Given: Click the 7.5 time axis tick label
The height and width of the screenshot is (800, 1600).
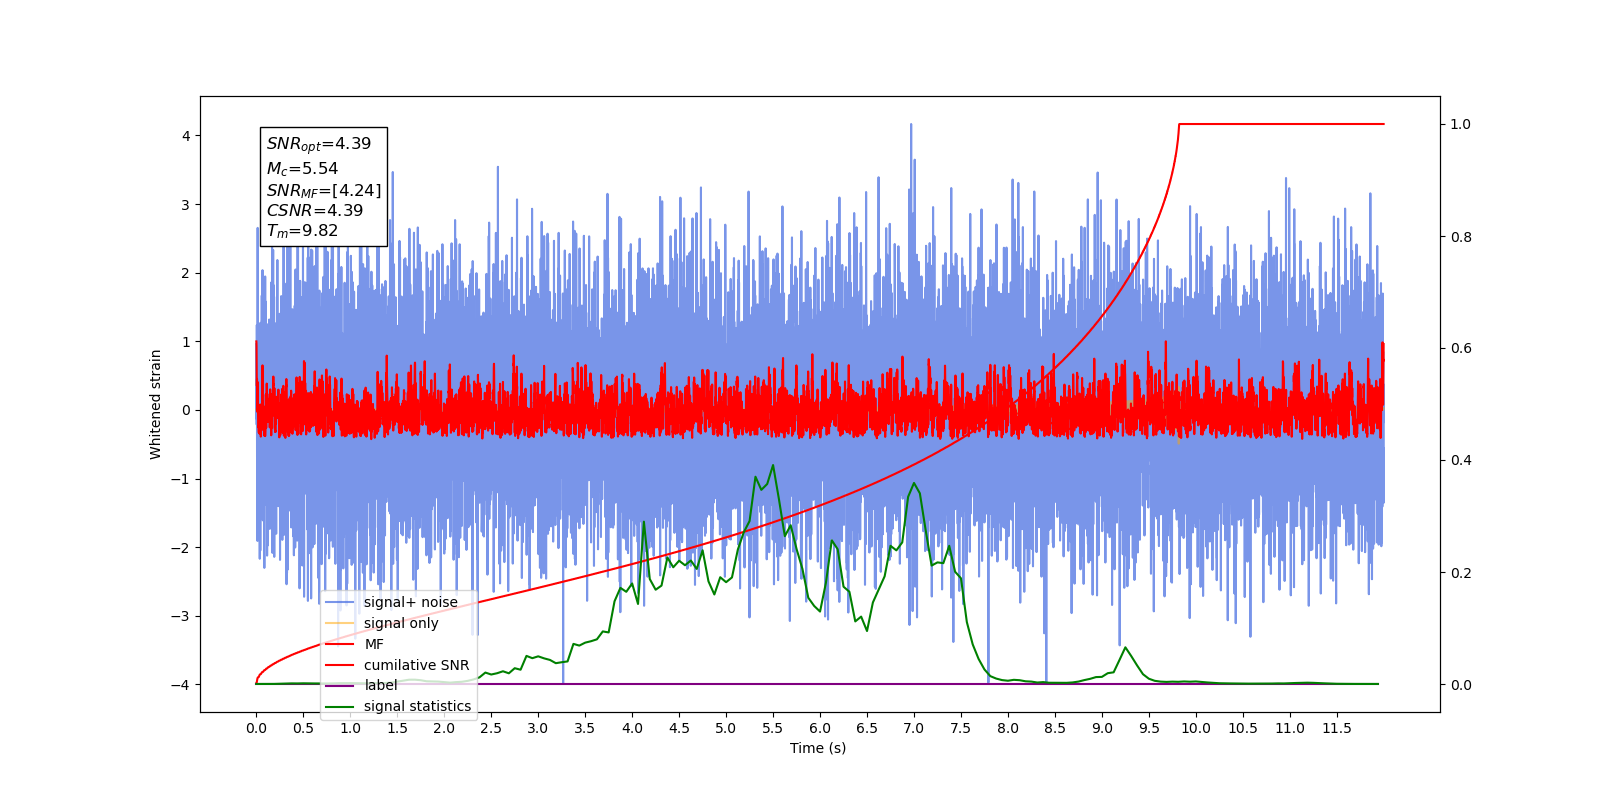Looking at the screenshot, I should pos(961,728).
